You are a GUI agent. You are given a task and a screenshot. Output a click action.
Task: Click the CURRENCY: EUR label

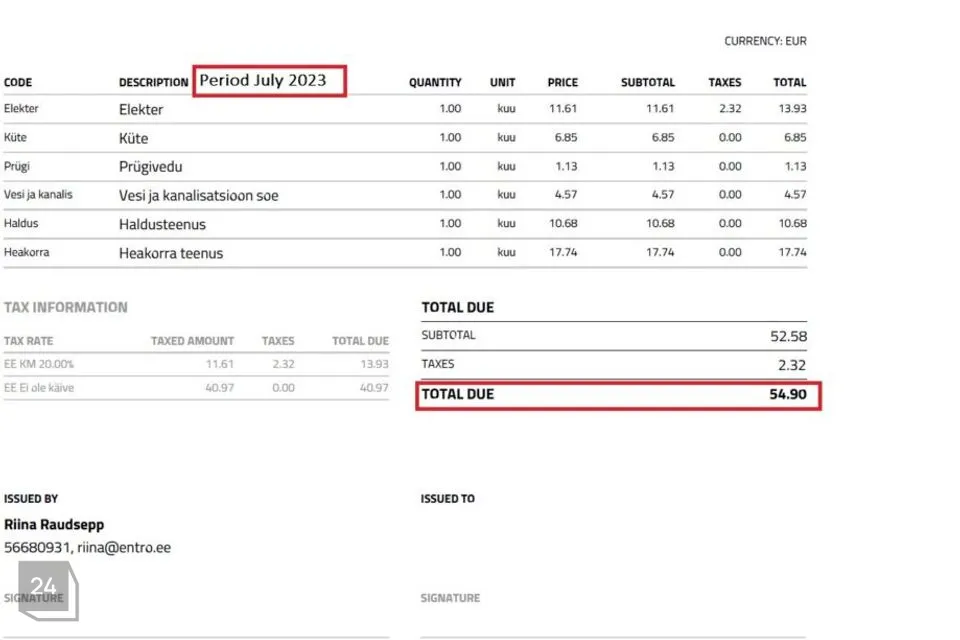[x=765, y=42]
